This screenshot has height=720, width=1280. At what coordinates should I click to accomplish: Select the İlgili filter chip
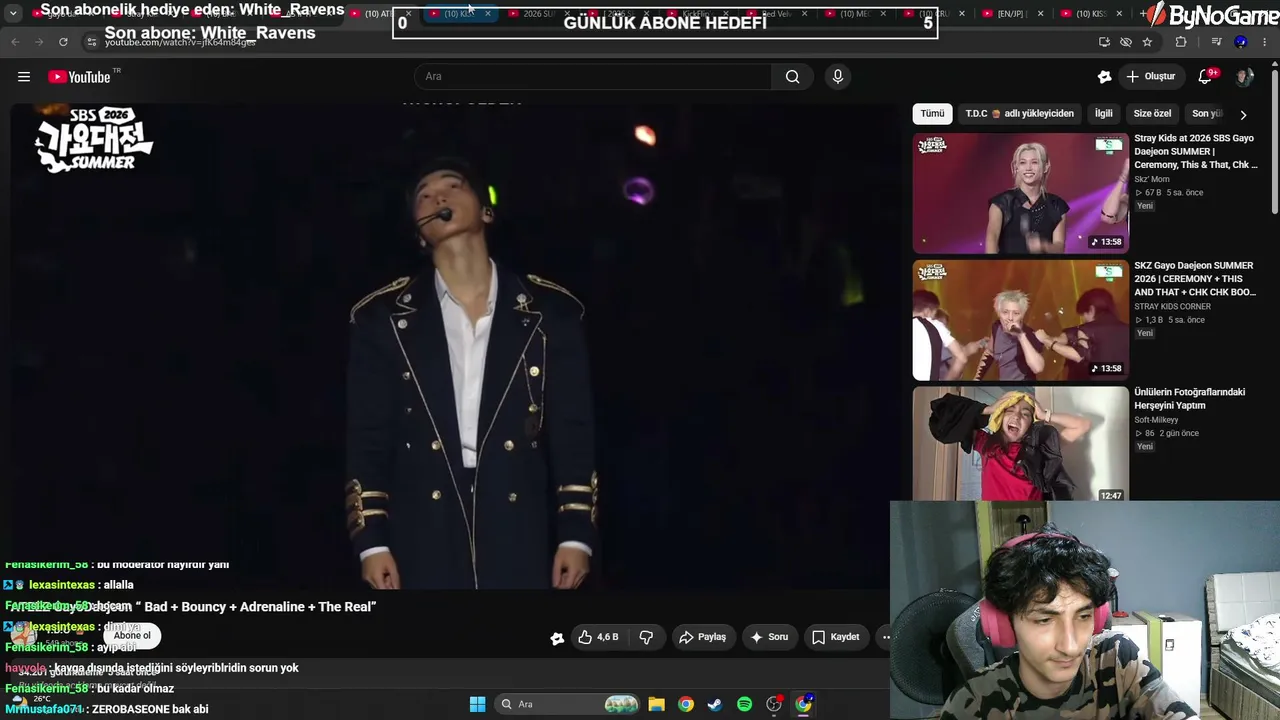(x=1103, y=114)
